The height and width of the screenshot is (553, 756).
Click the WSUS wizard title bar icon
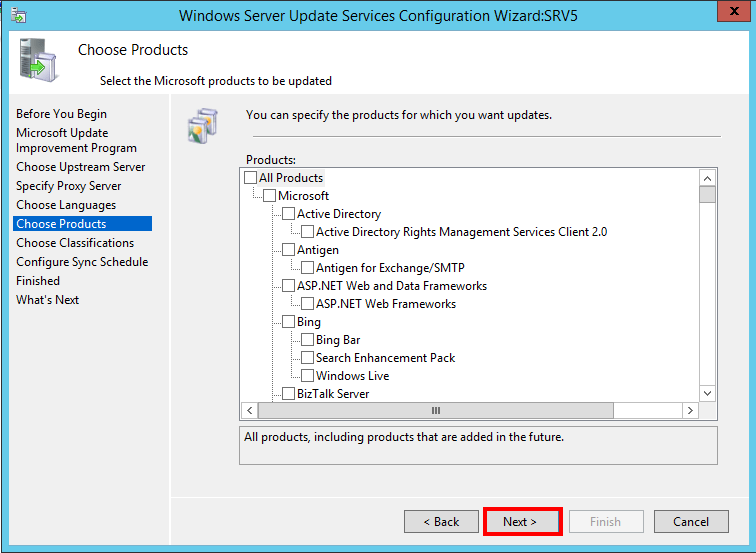point(18,15)
